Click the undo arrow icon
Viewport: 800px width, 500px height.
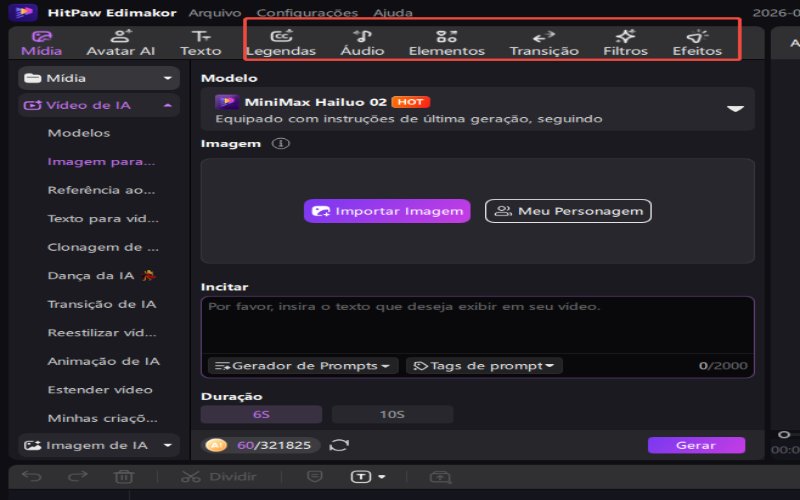[32, 477]
